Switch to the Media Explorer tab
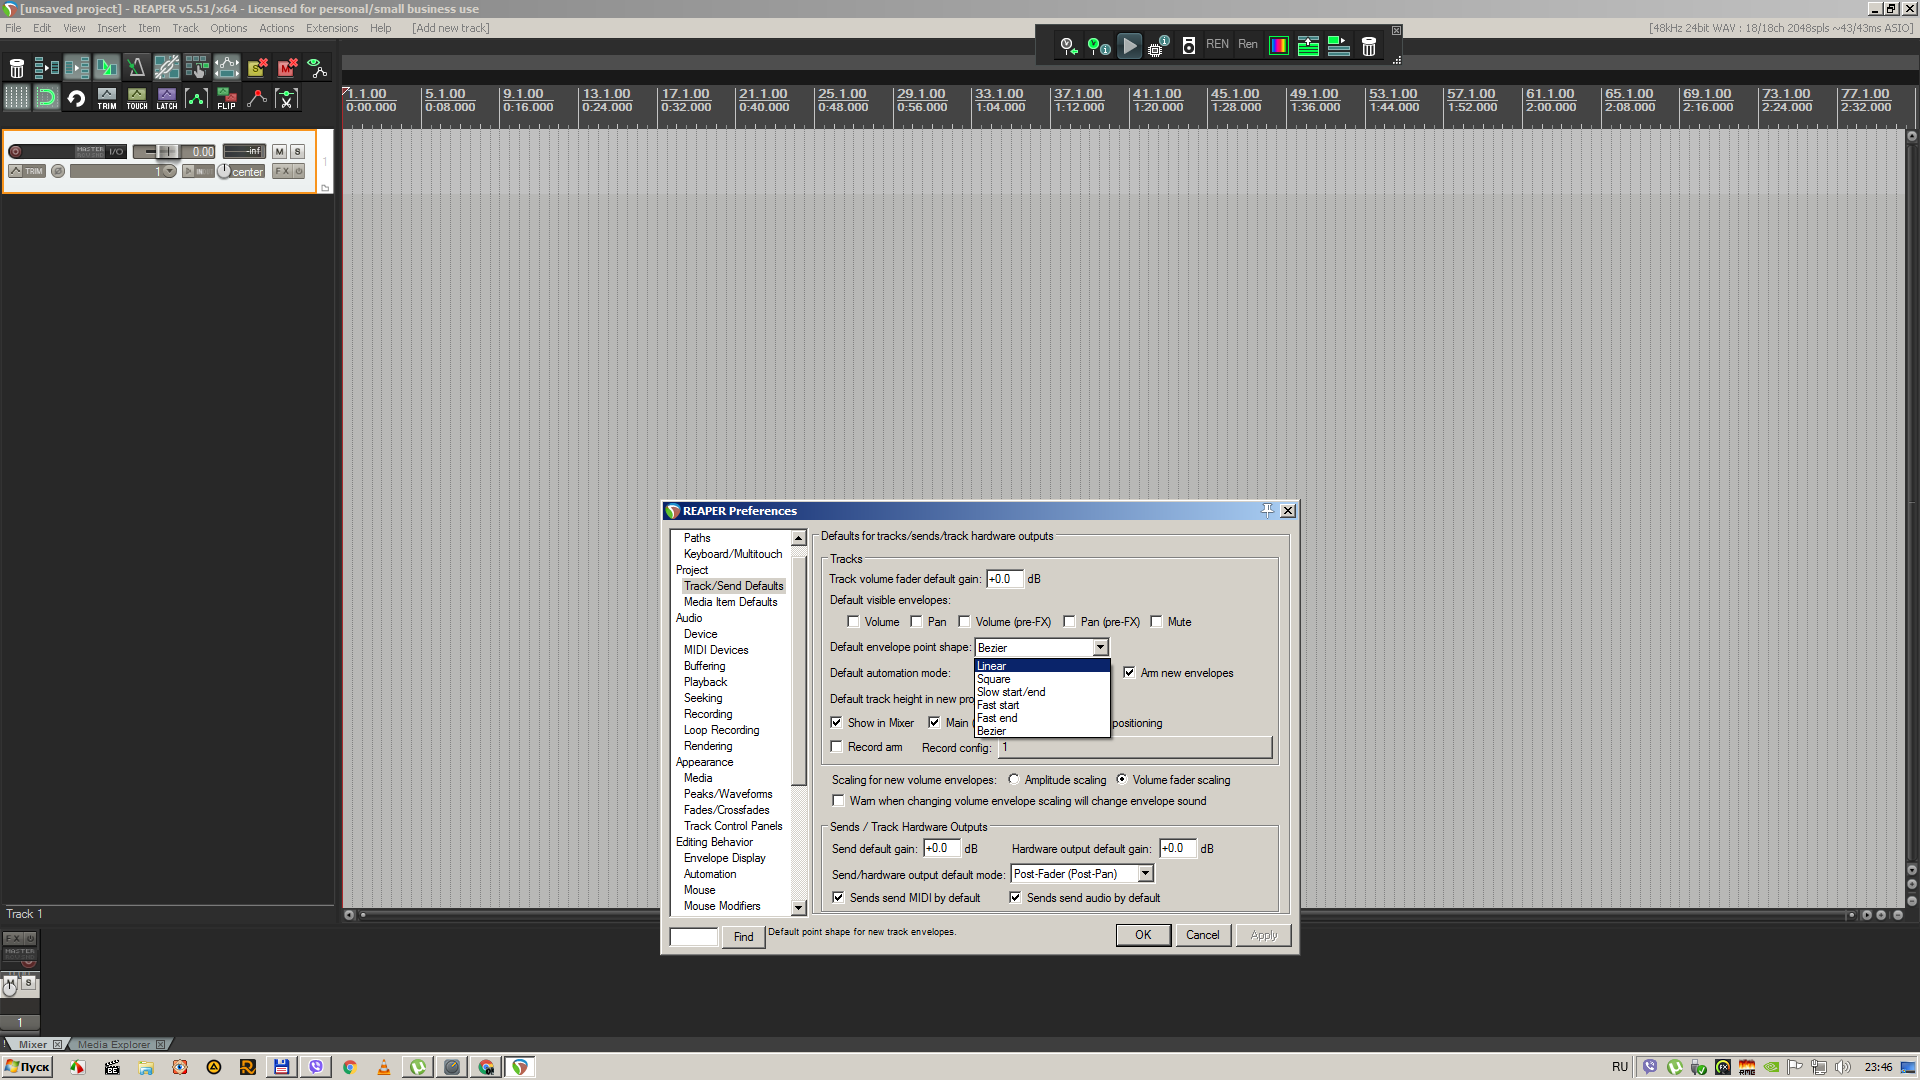This screenshot has width=1920, height=1080. tap(114, 1044)
